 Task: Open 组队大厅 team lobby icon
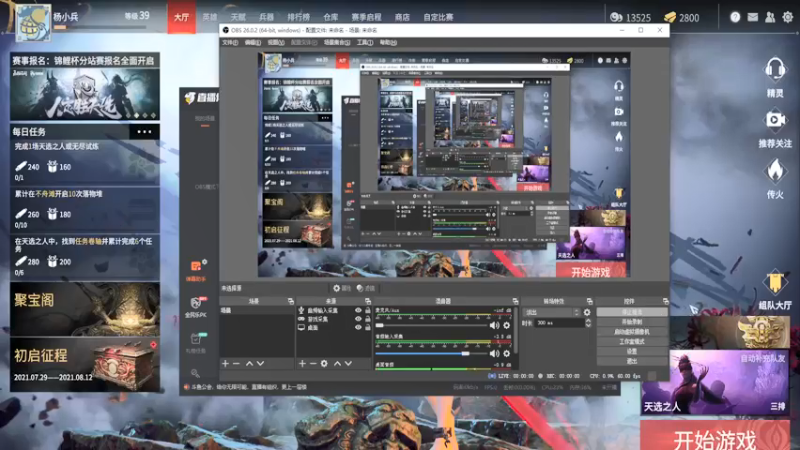click(x=775, y=282)
